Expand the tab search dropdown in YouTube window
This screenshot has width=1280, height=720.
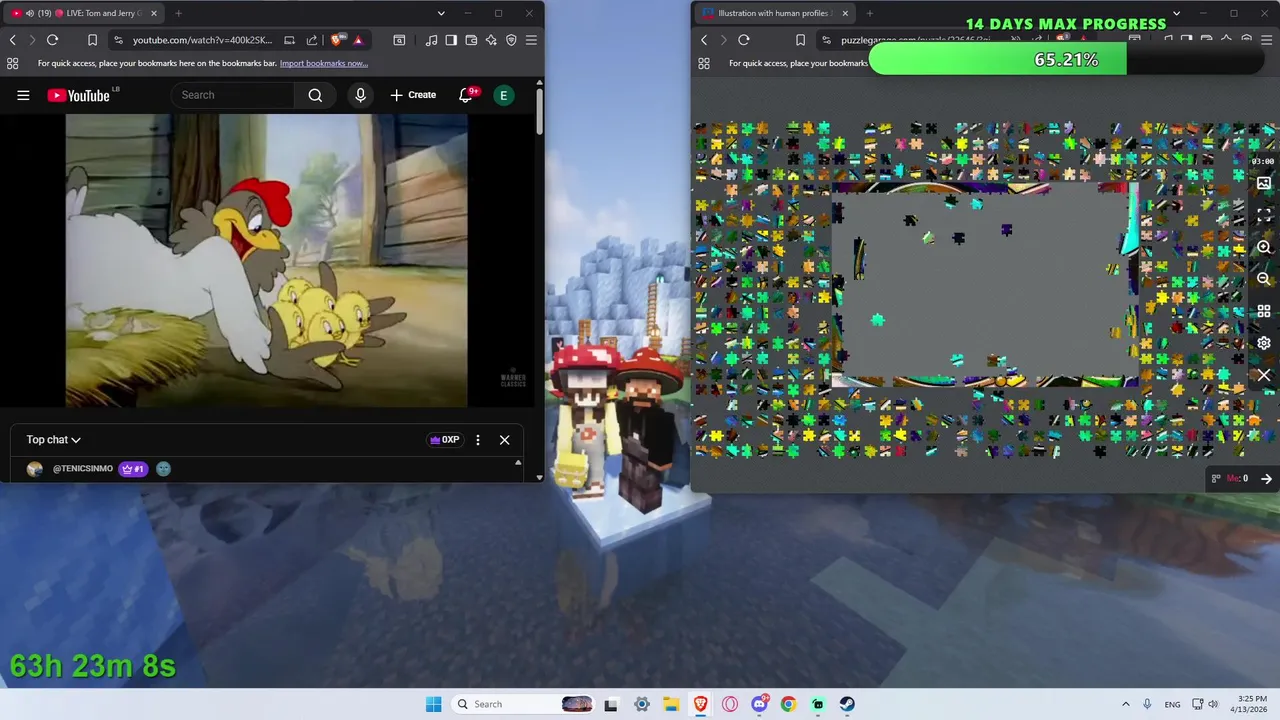pos(441,13)
